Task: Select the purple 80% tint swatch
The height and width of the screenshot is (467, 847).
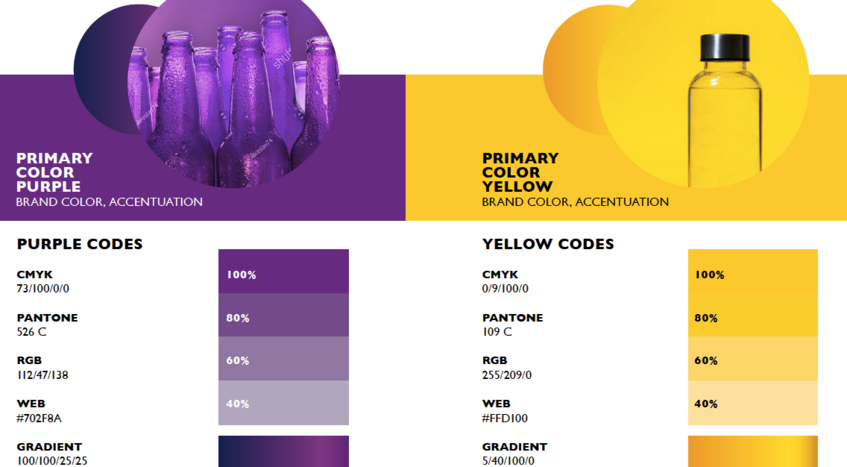Action: (284, 315)
